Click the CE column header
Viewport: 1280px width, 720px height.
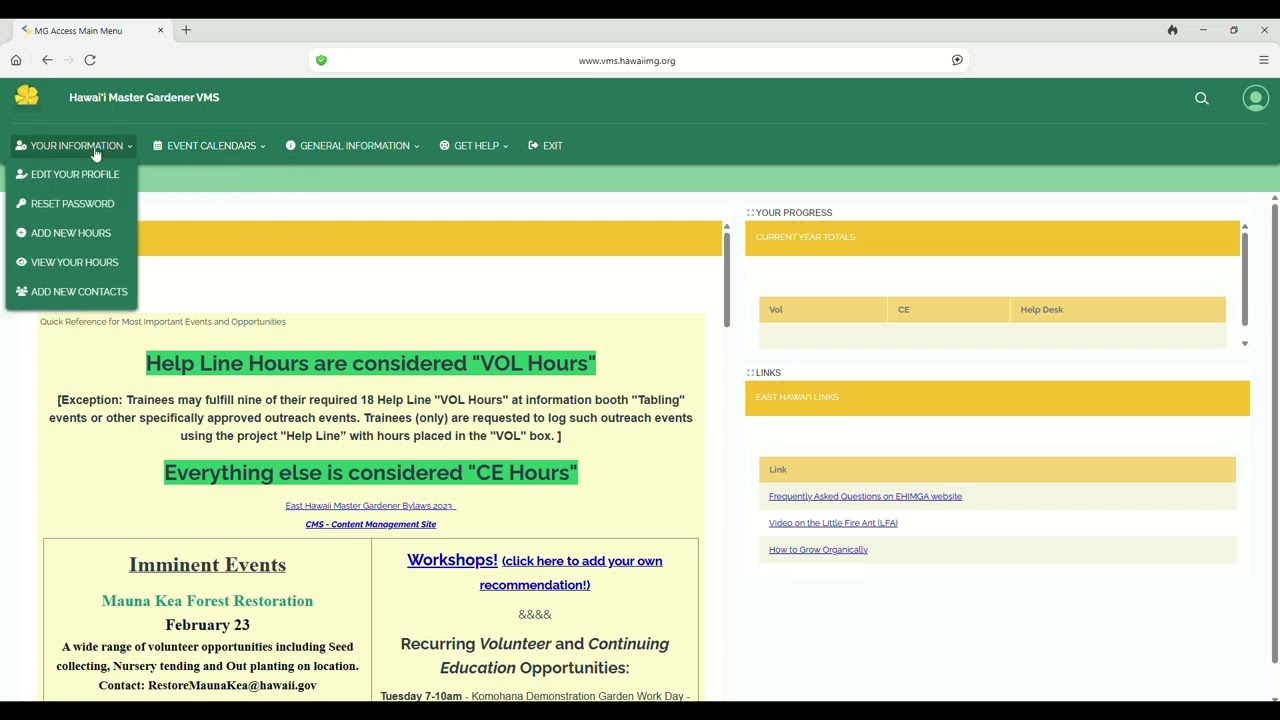948,310
